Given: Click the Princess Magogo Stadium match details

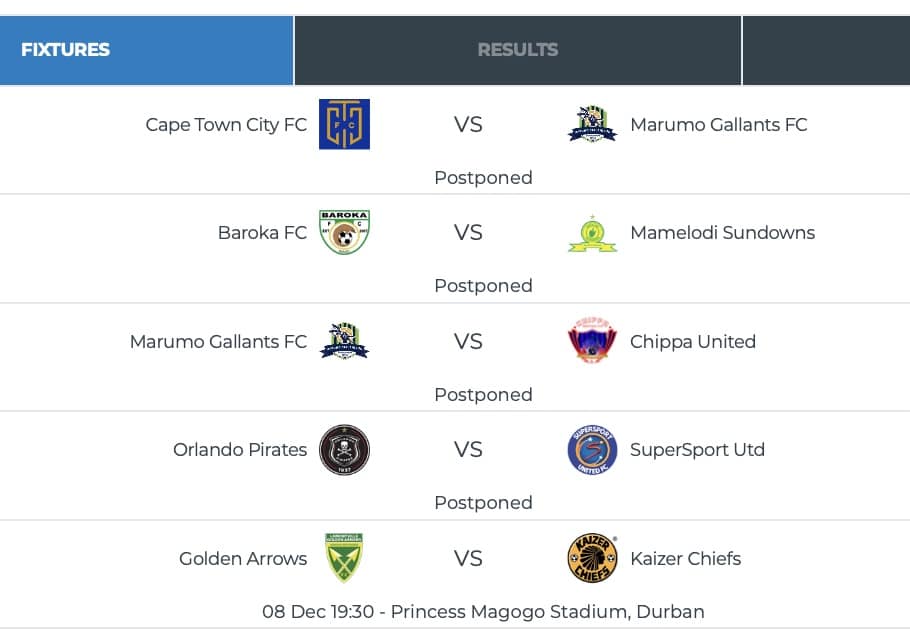Looking at the screenshot, I should (483, 611).
